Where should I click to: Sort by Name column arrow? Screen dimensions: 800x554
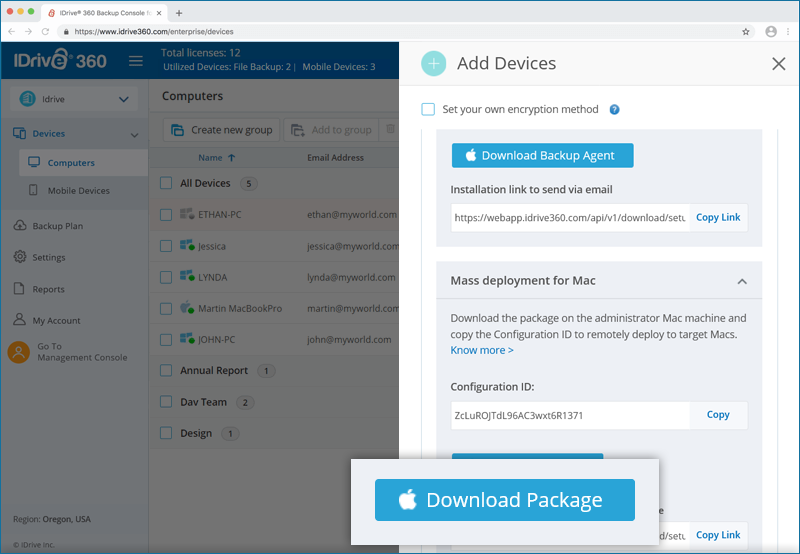coord(232,158)
